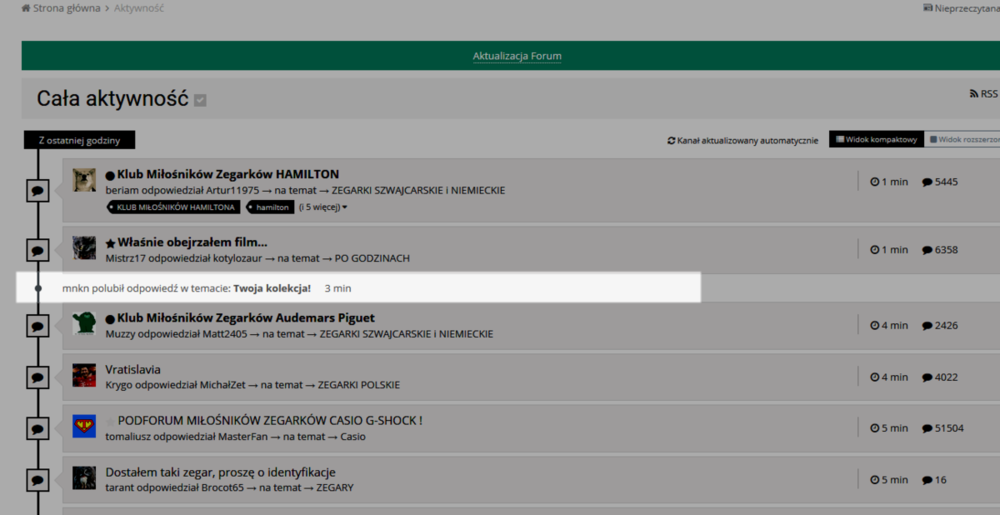The height and width of the screenshot is (515, 1000).
Task: Open the RSS feed link
Action: [983, 94]
